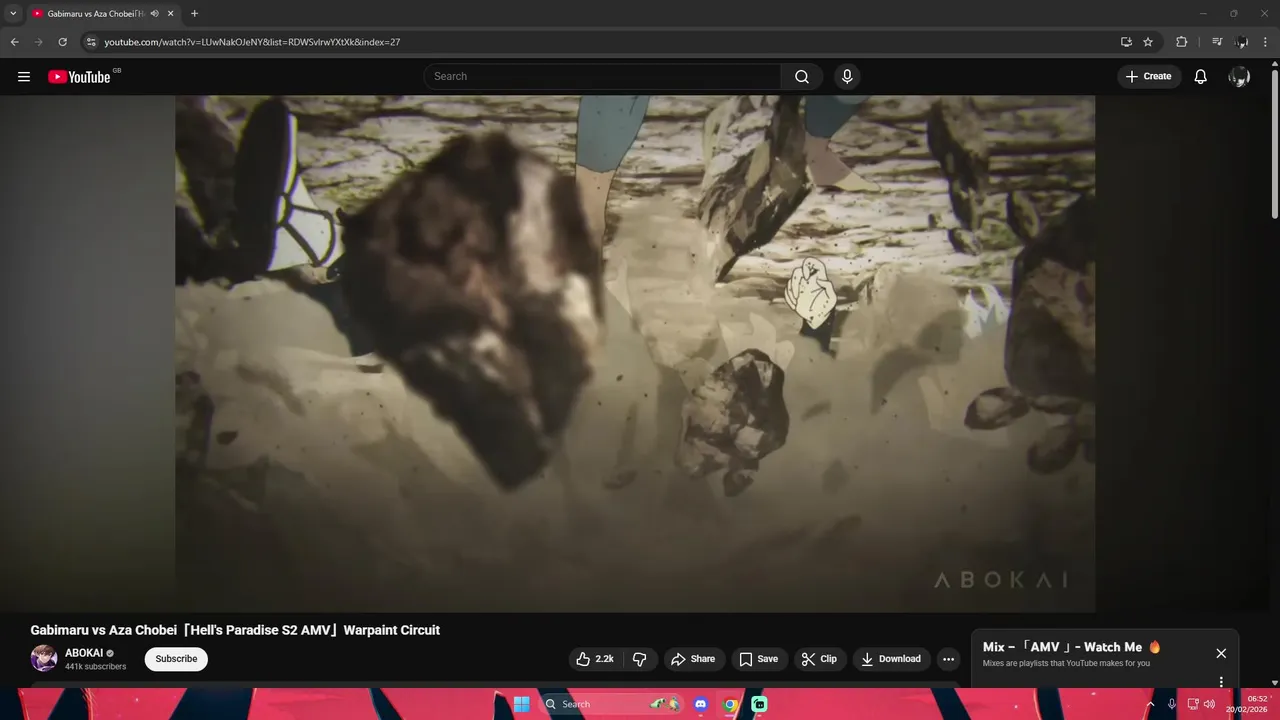
Task: Click inside the YouTube search field
Action: click(x=603, y=77)
